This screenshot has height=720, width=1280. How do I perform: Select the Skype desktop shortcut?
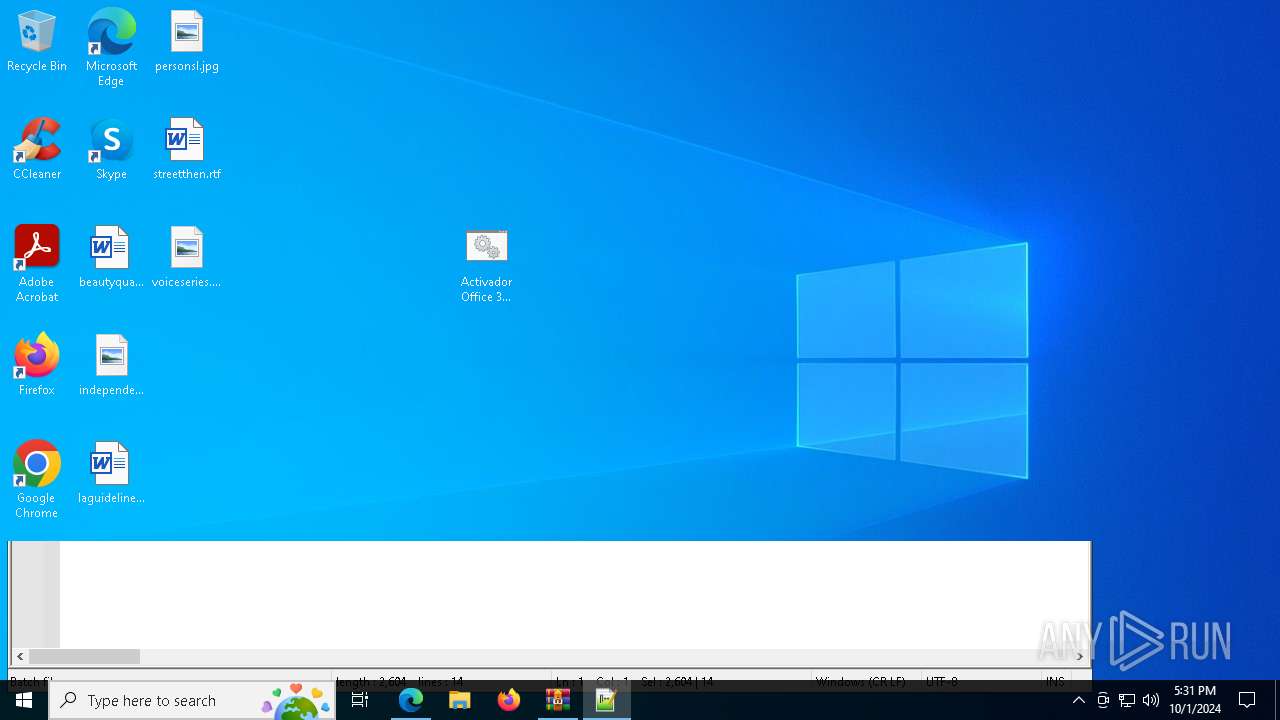(x=111, y=150)
